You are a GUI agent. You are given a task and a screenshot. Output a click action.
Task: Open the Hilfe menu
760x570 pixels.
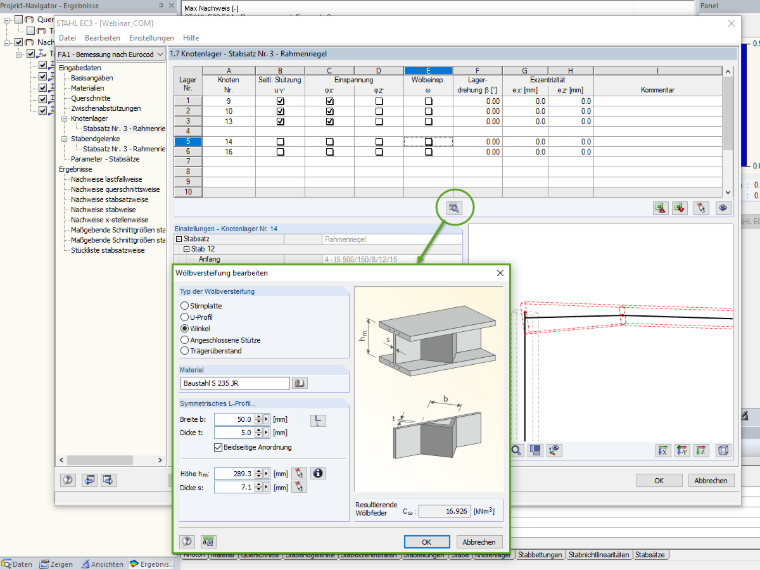click(191, 38)
